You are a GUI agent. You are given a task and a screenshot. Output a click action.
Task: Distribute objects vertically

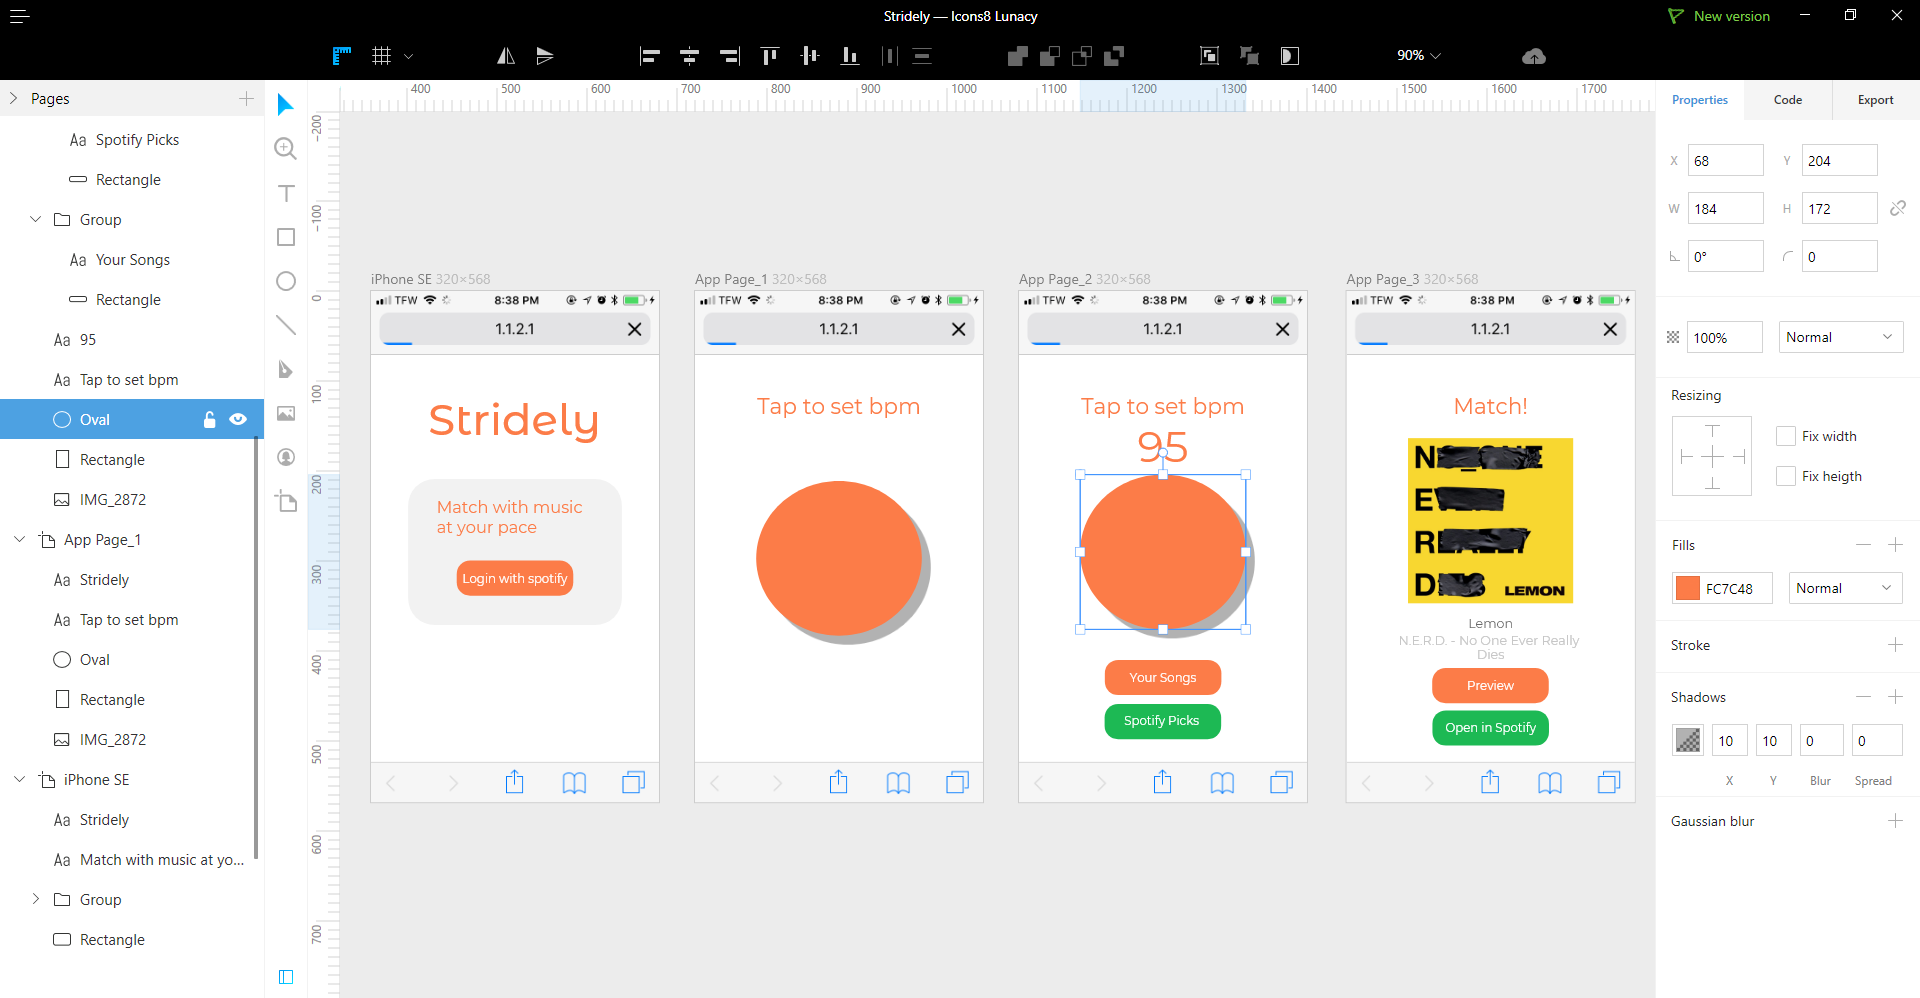[922, 56]
